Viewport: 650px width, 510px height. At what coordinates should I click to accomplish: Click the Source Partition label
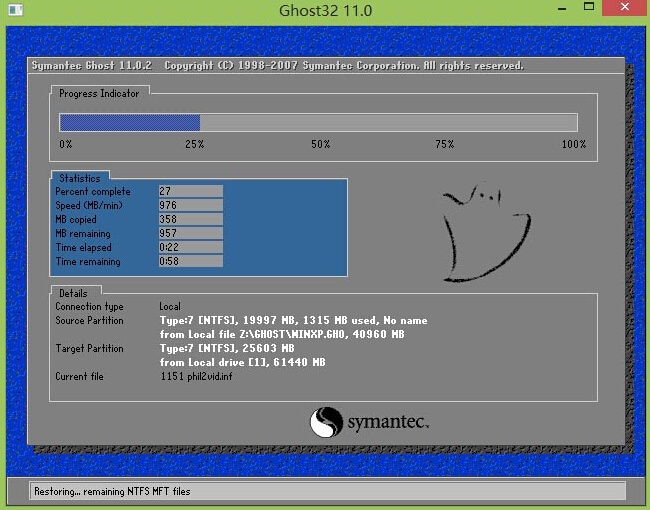[x=90, y=321]
